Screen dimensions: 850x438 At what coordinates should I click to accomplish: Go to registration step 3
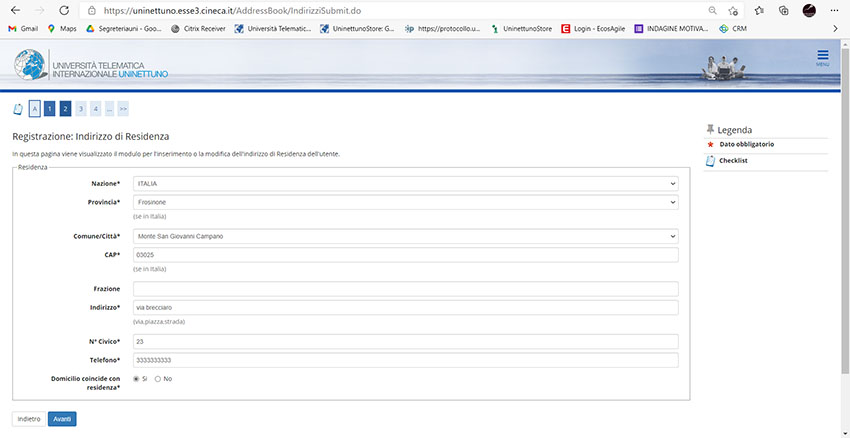pos(80,109)
